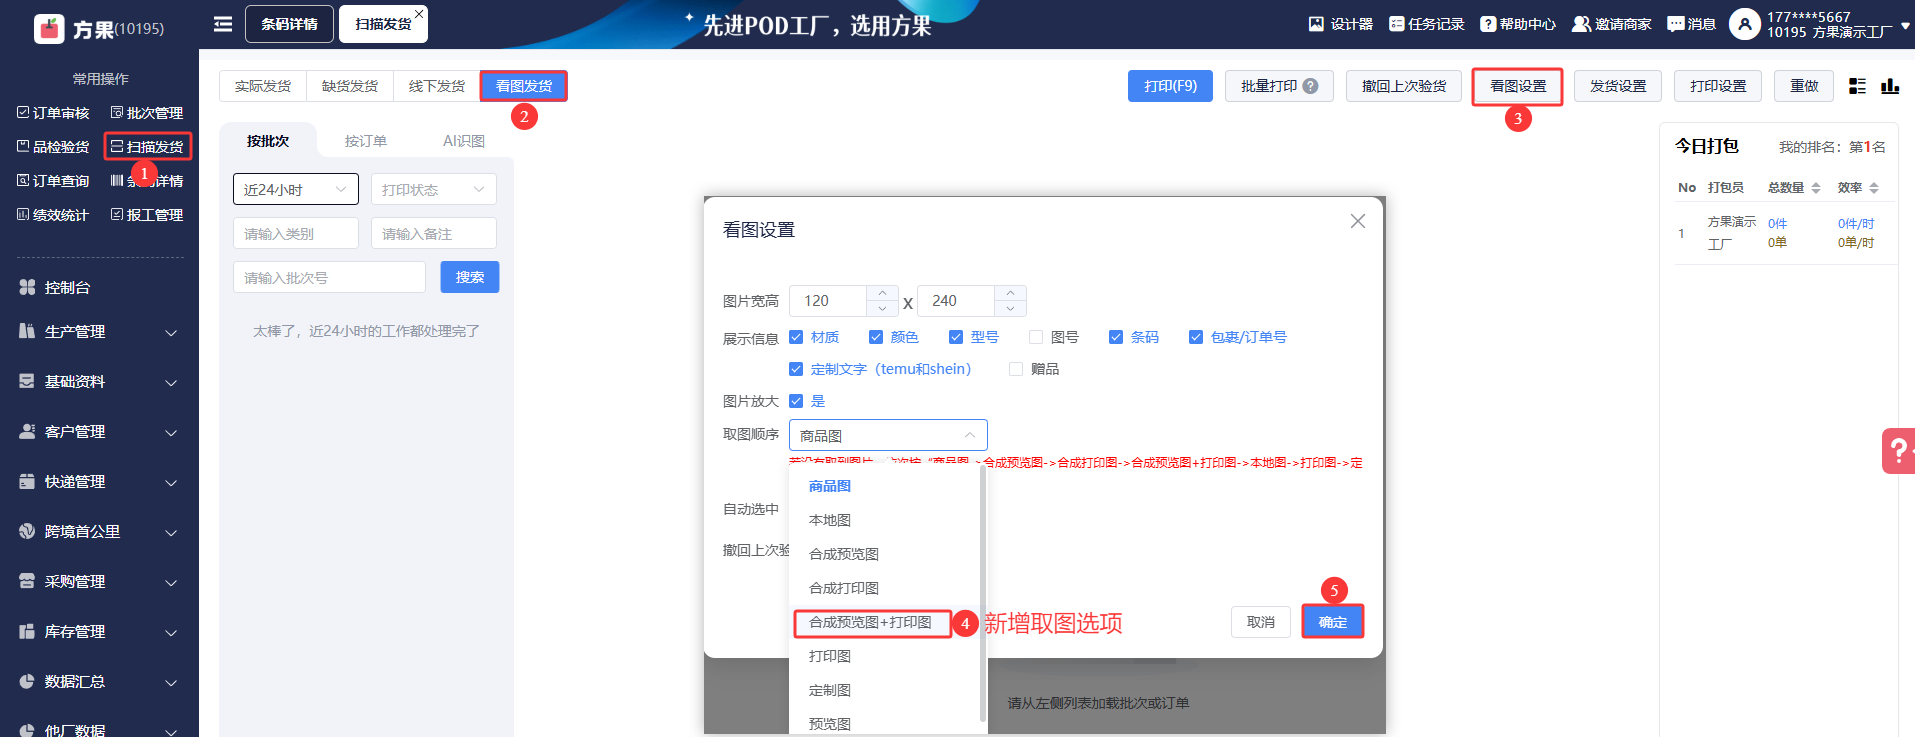Uncheck the 材质 checkbox

point(796,337)
